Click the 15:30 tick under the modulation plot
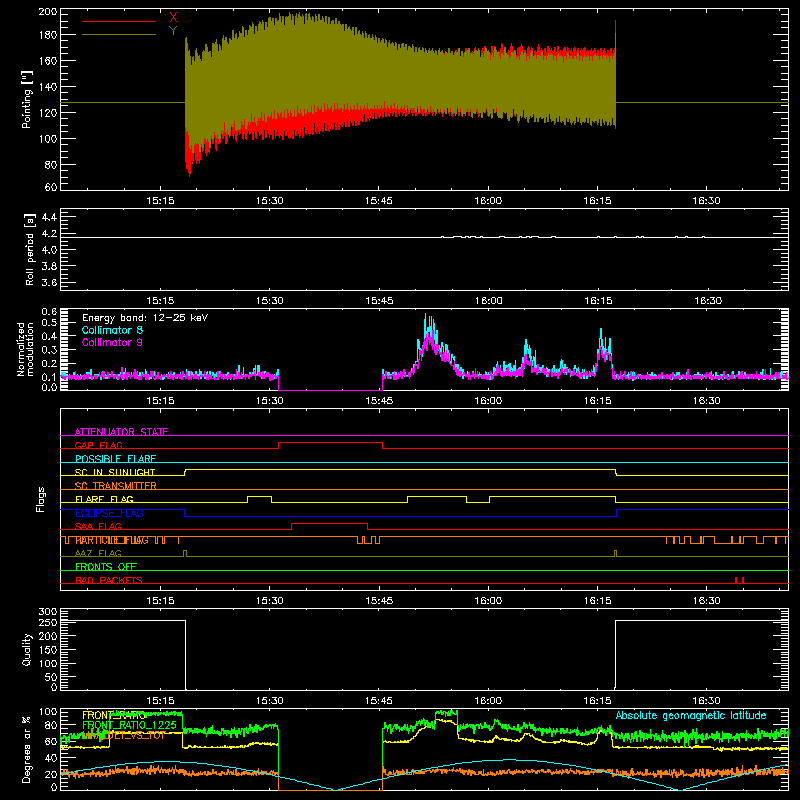The image size is (800, 800). coord(269,401)
